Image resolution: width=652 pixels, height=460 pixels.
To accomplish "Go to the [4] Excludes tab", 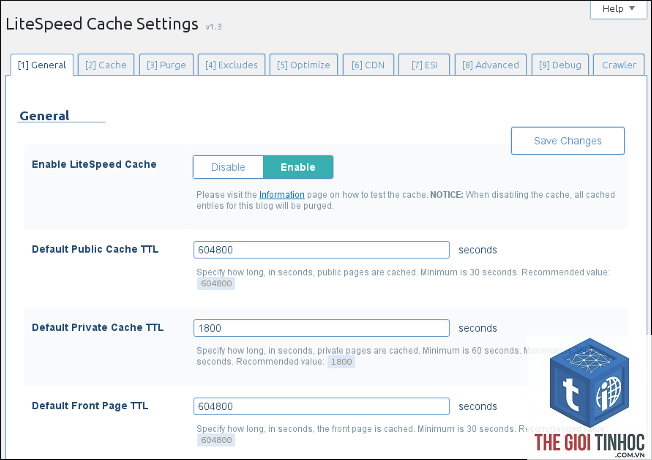I will 232,65.
